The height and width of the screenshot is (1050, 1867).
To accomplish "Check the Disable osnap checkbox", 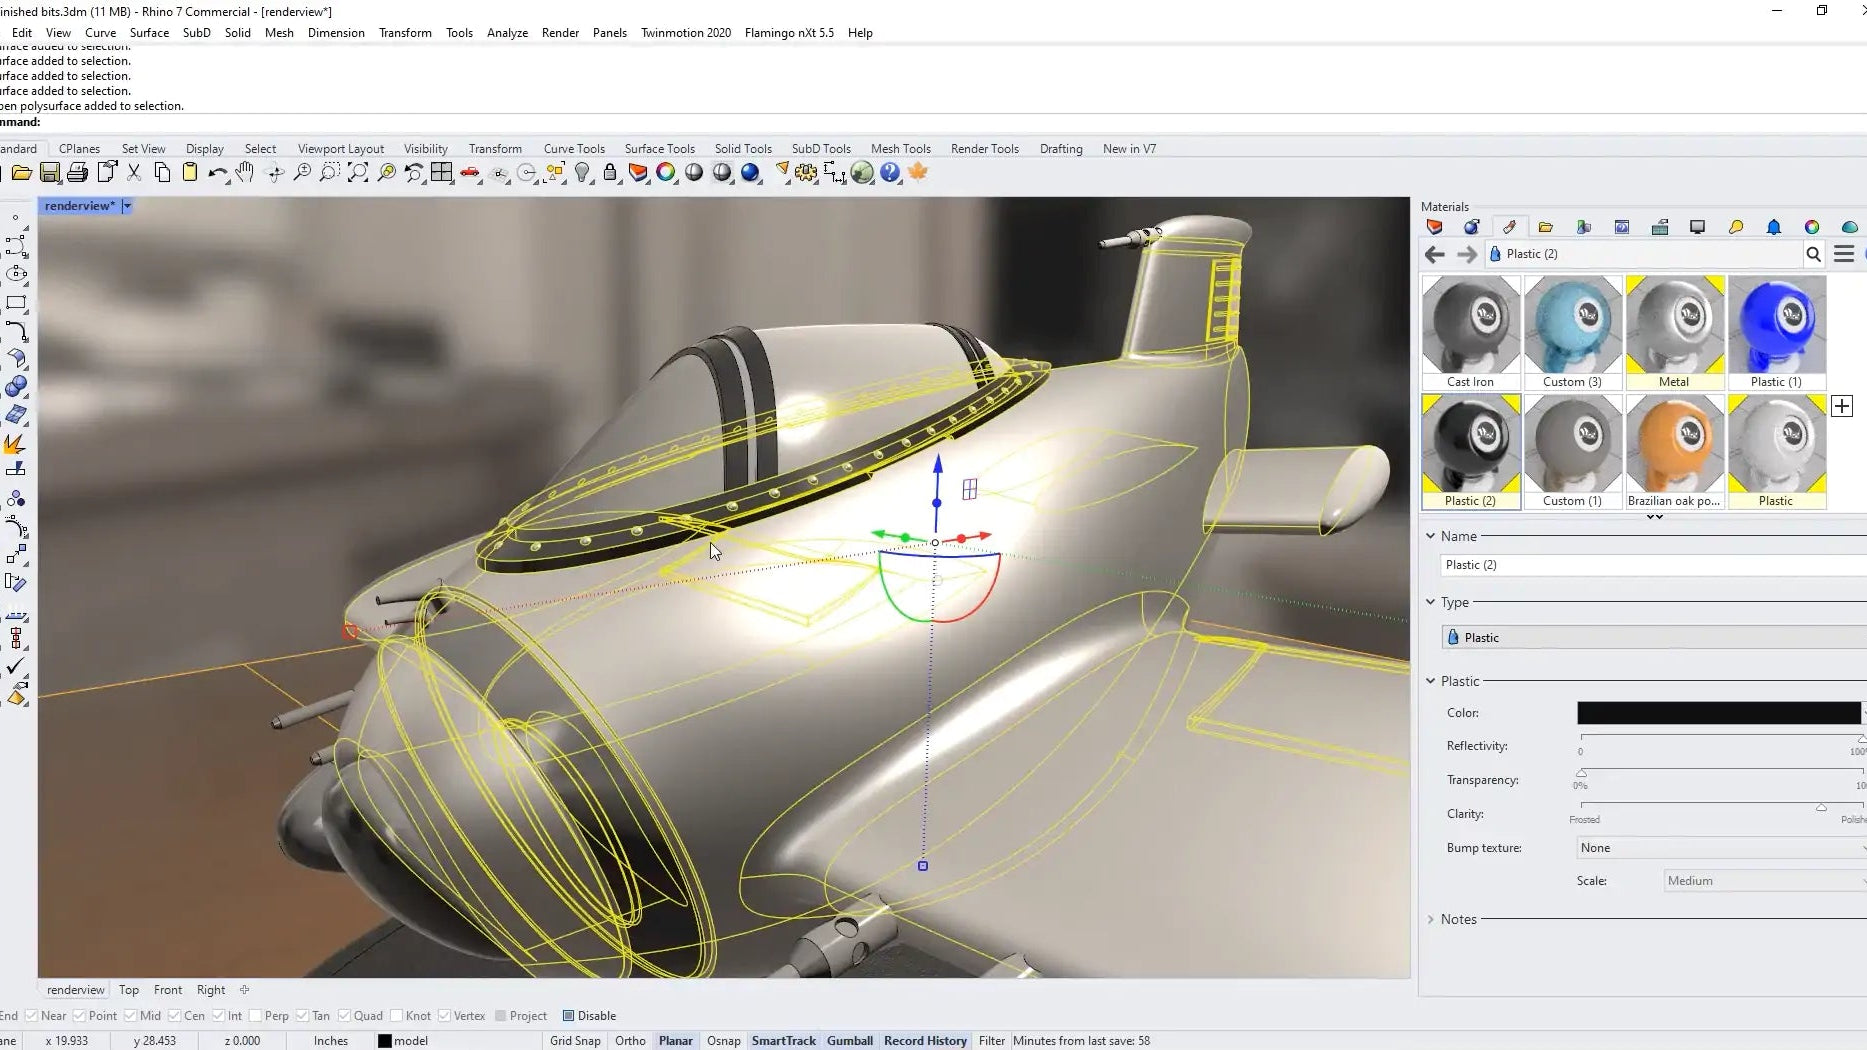I will 568,1016.
